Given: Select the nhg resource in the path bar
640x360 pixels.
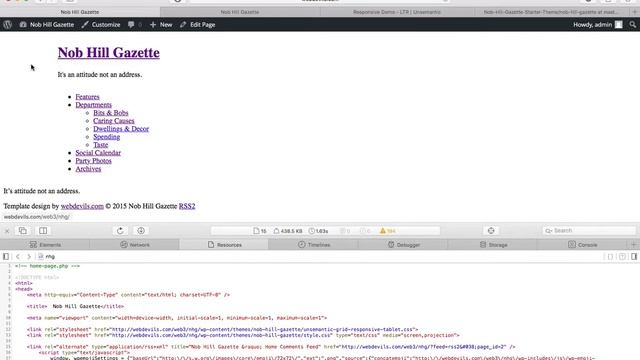Looking at the screenshot, I should coord(47,257).
